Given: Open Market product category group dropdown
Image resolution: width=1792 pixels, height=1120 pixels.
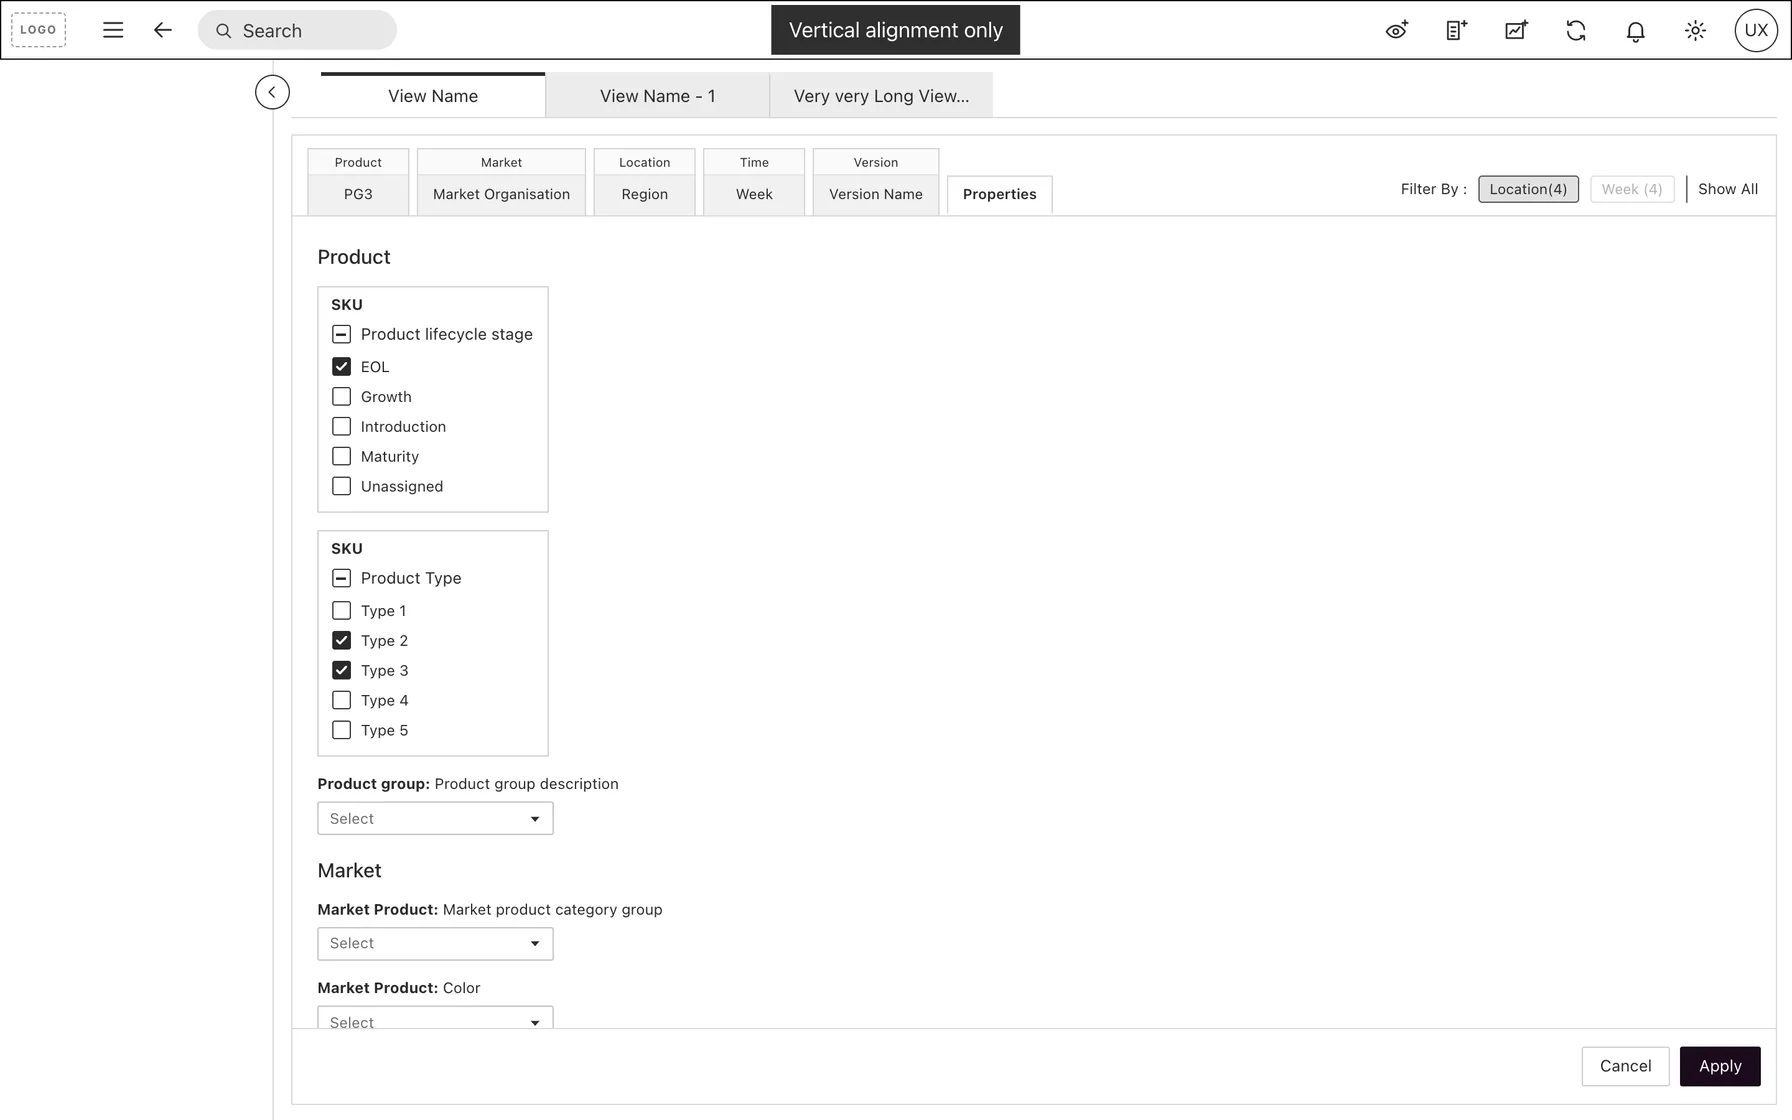Looking at the screenshot, I should (435, 943).
